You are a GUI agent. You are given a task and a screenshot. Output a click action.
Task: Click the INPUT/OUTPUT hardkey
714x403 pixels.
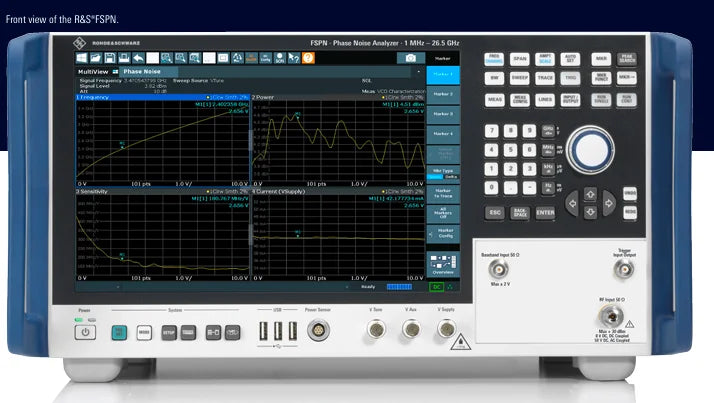coord(570,100)
